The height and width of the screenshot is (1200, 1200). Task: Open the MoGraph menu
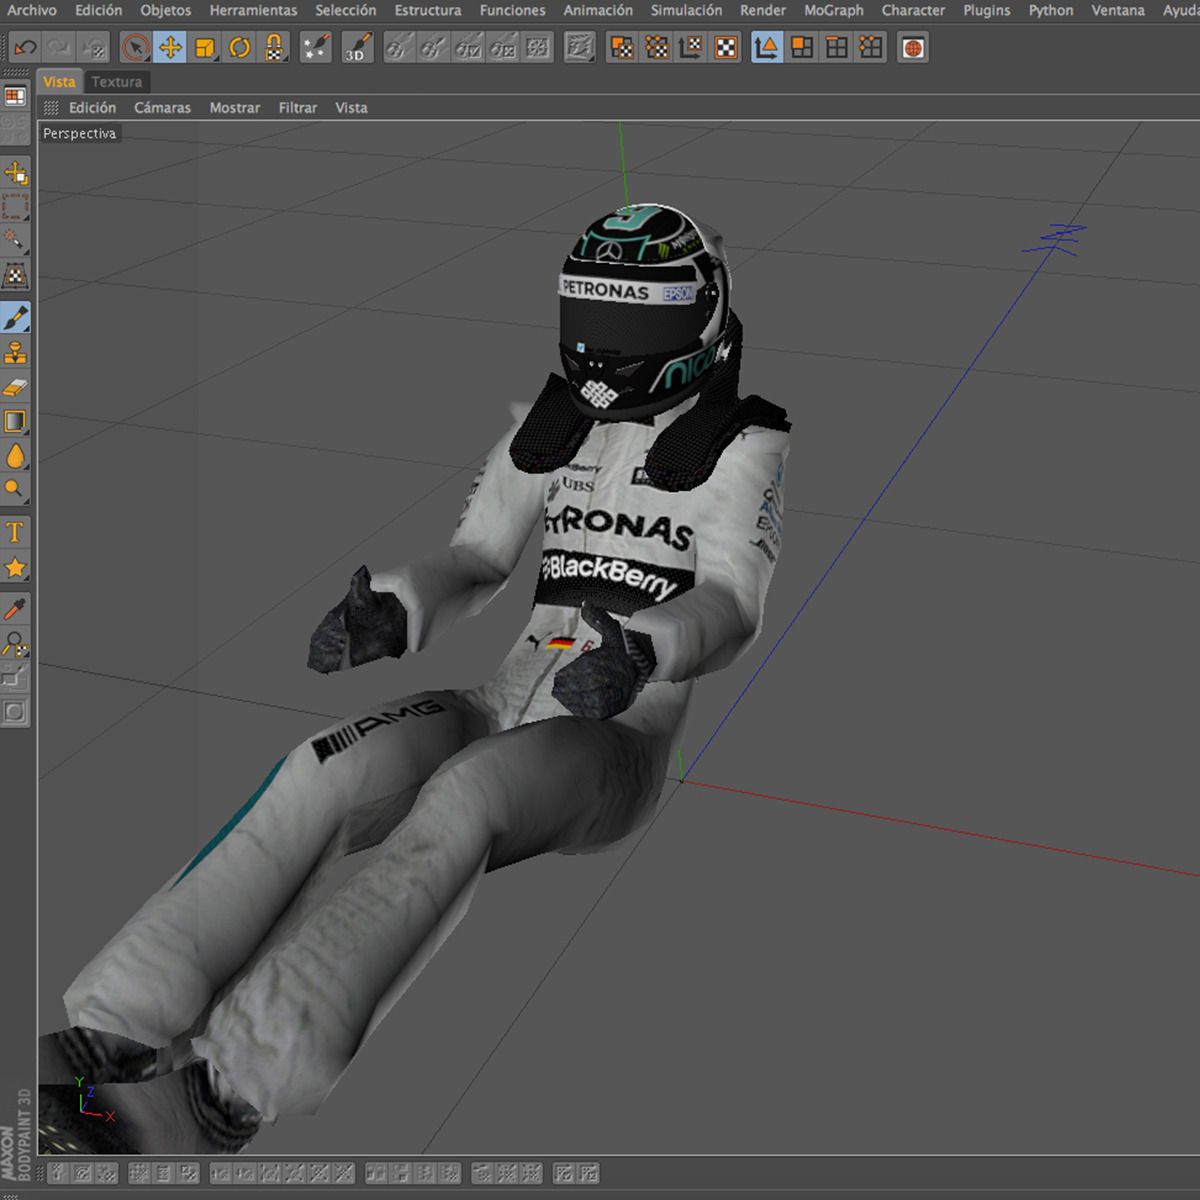tap(834, 10)
